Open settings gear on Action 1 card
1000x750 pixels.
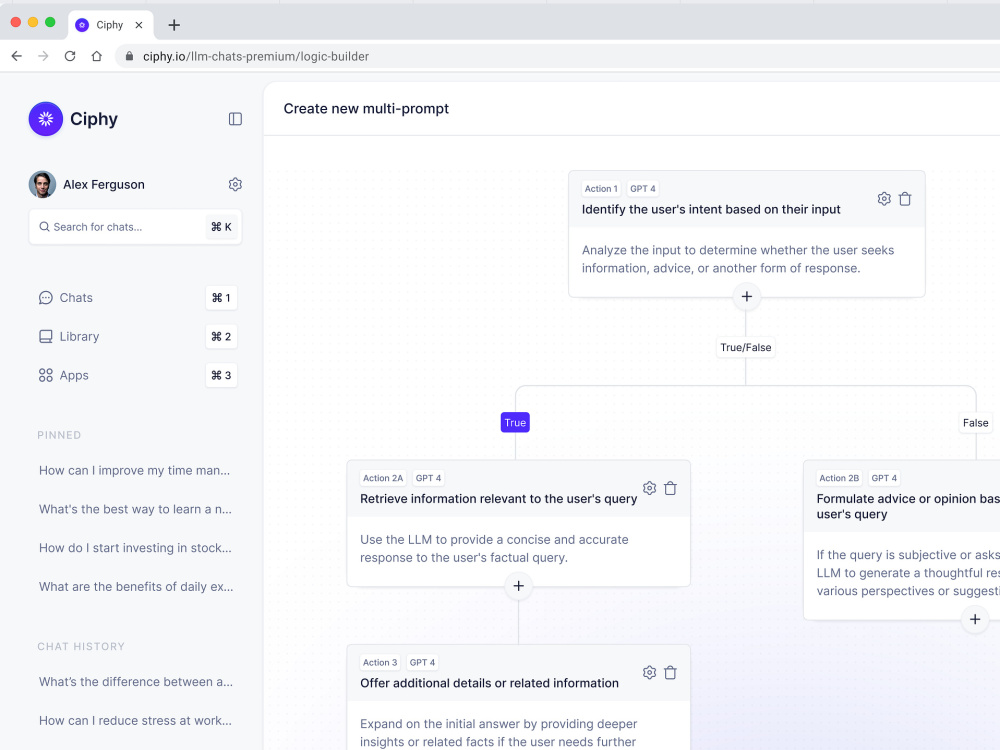884,199
